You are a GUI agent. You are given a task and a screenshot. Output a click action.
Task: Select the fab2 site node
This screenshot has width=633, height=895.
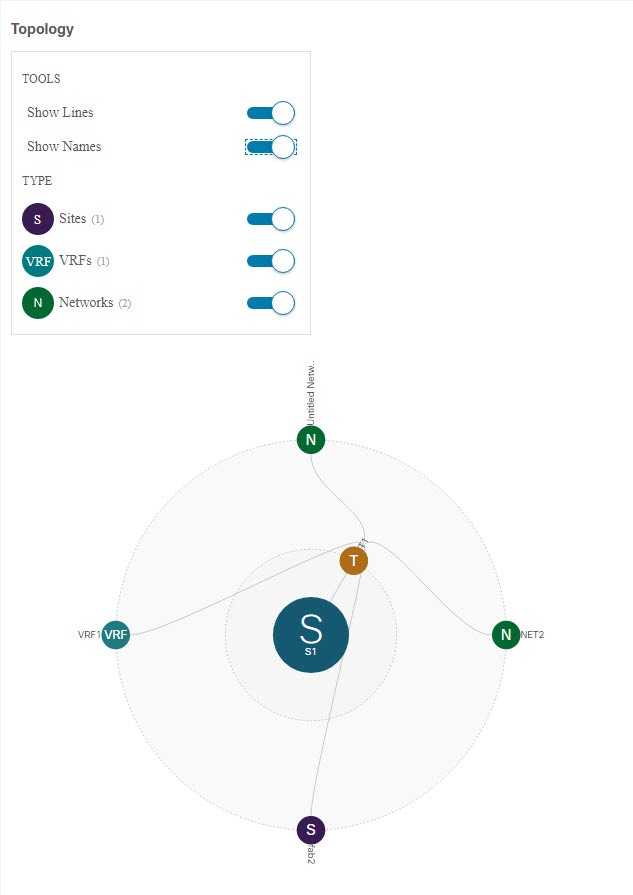311,829
